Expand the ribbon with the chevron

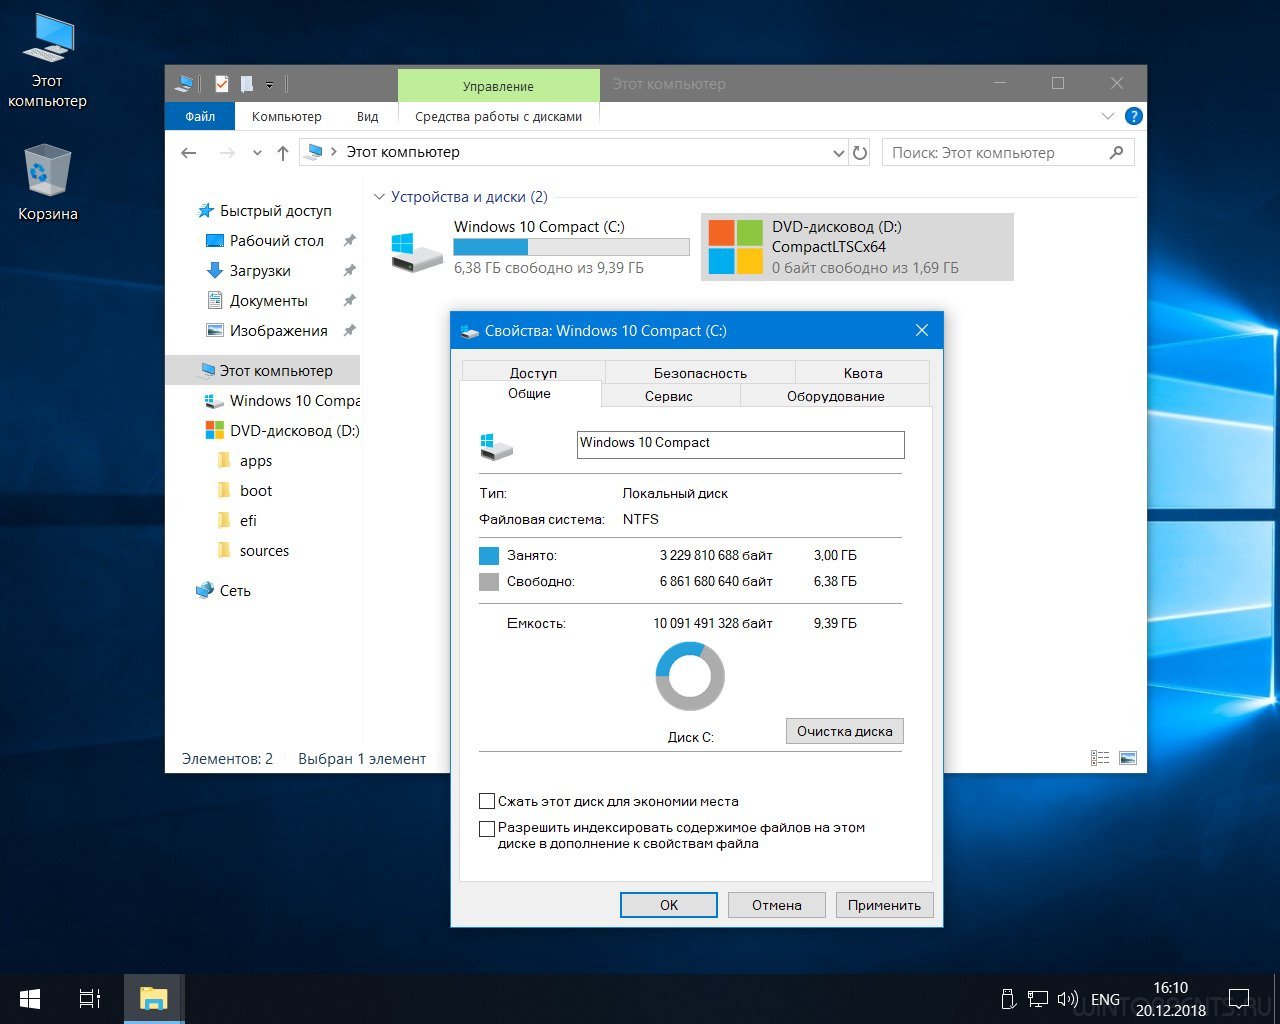coord(1107,116)
